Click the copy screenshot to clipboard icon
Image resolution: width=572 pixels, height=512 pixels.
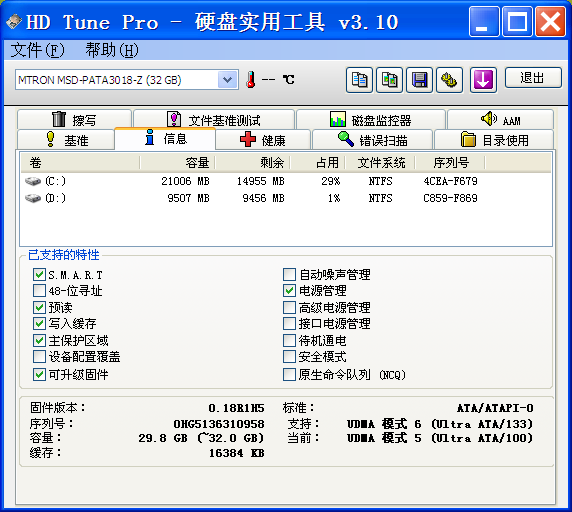coord(389,80)
